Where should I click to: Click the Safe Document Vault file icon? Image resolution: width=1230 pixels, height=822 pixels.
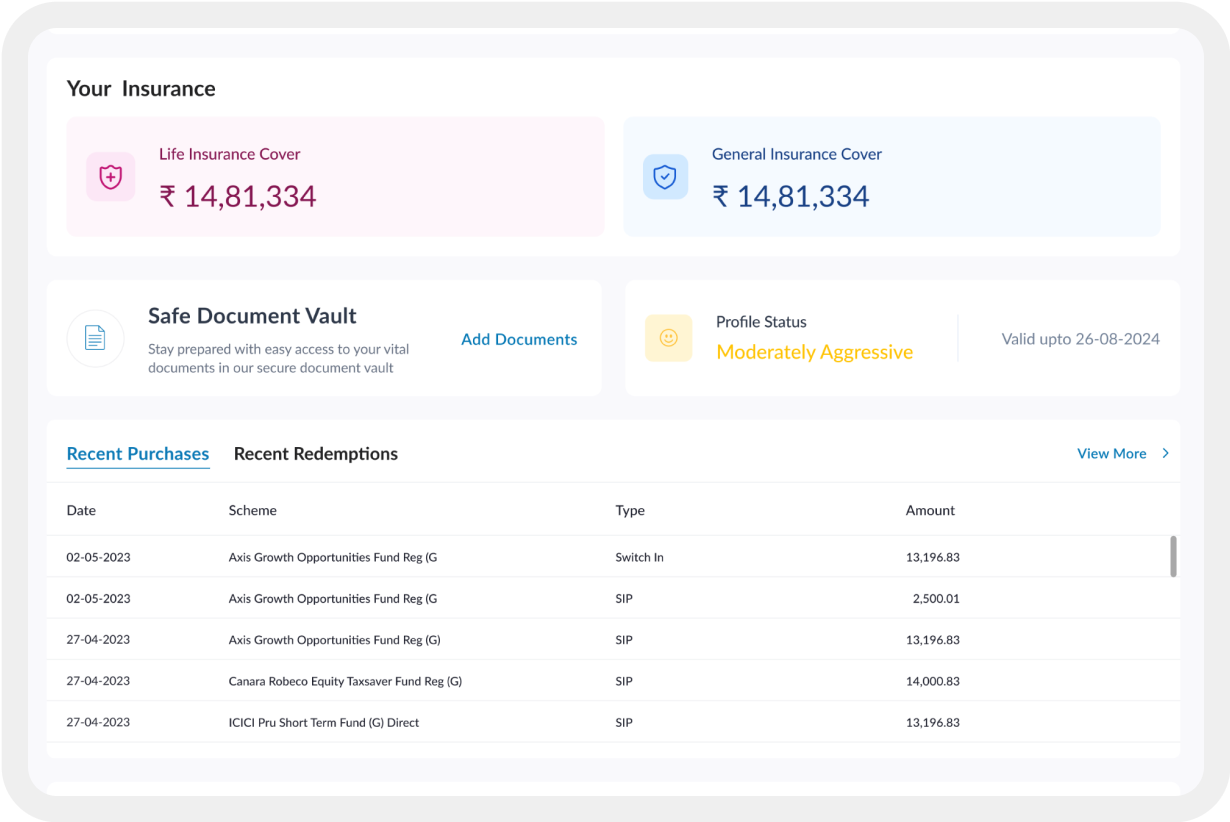(x=95, y=338)
